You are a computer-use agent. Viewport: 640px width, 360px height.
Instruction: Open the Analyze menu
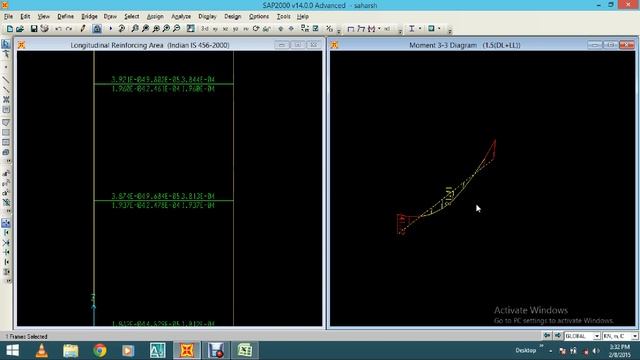181,16
